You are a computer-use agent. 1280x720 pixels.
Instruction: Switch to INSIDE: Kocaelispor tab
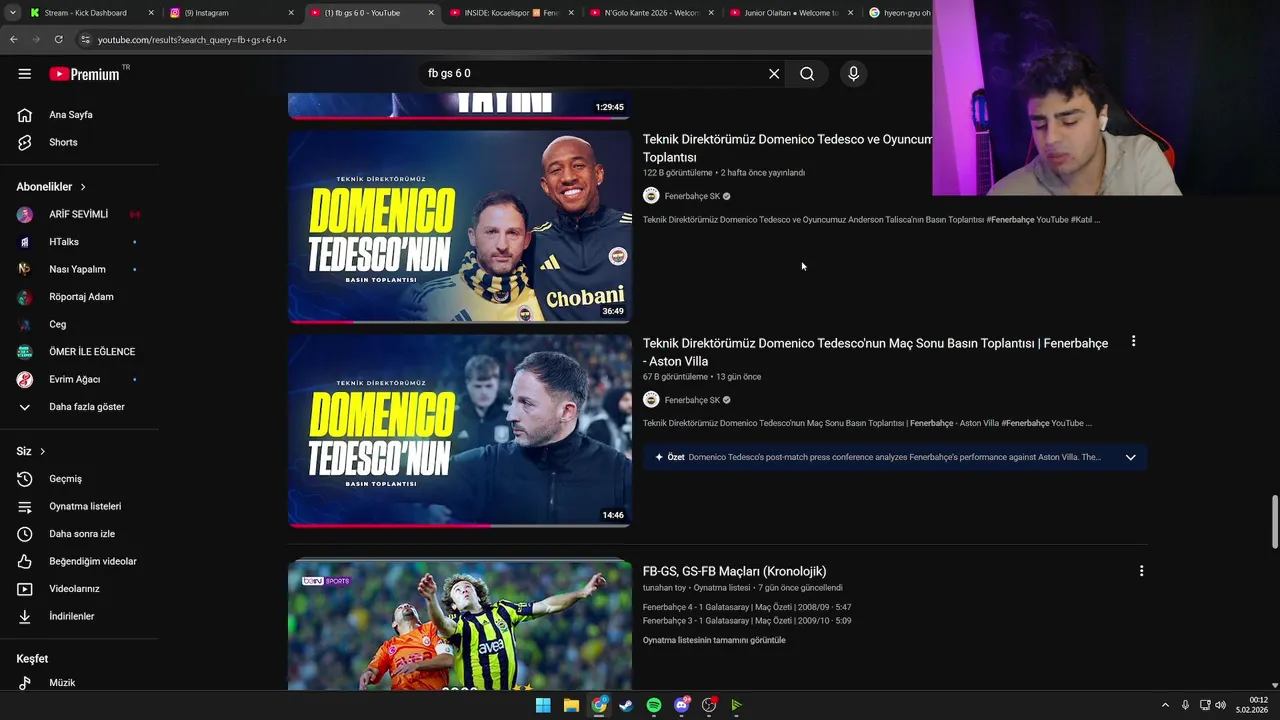[x=510, y=13]
